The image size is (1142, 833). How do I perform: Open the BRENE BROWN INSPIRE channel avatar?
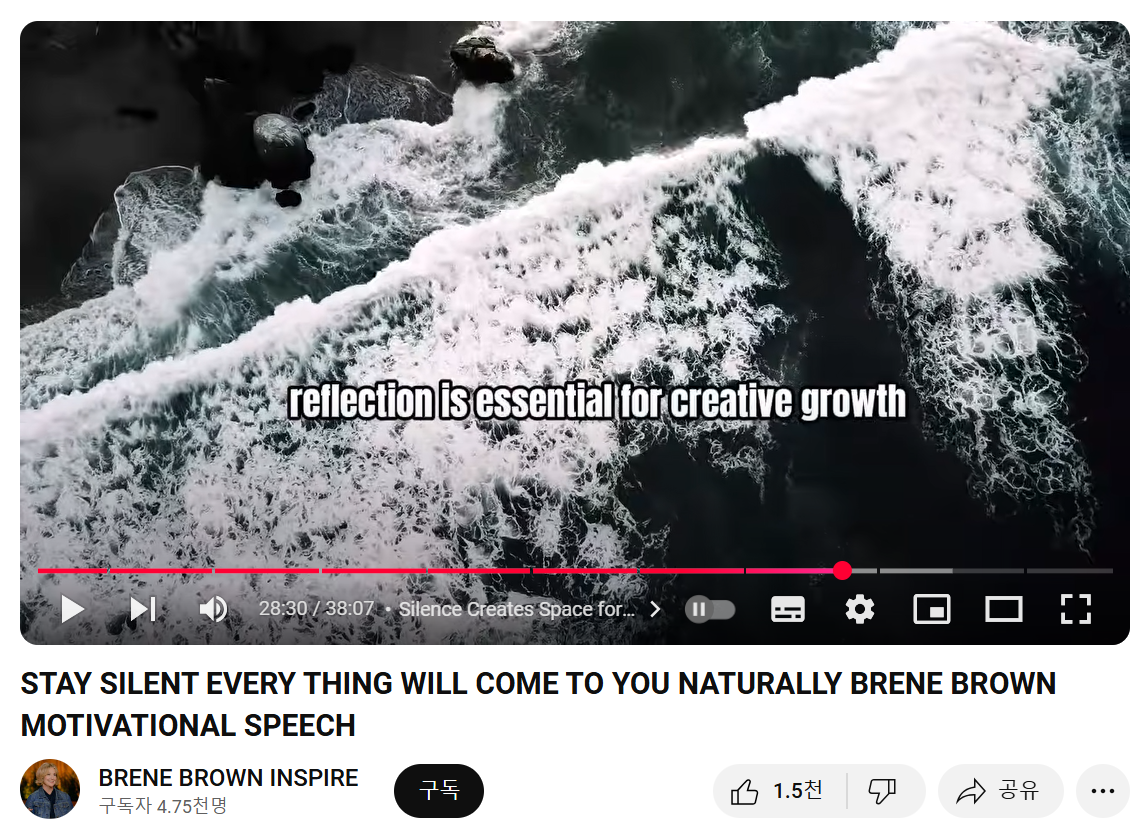pyautogui.click(x=50, y=789)
